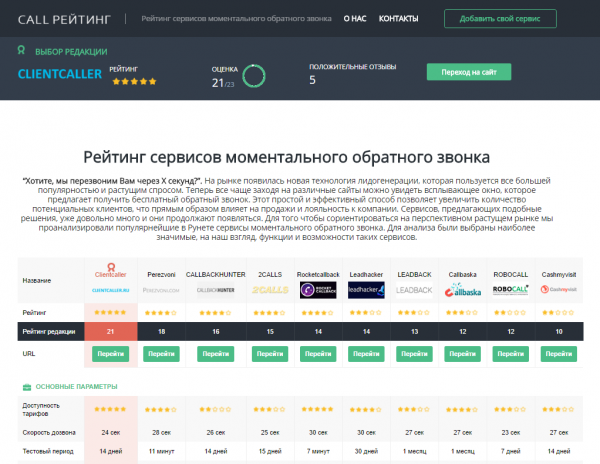Click Перейти button for CALLBACKHUNTER
Viewport: 600px width, 464px height.
[215, 354]
